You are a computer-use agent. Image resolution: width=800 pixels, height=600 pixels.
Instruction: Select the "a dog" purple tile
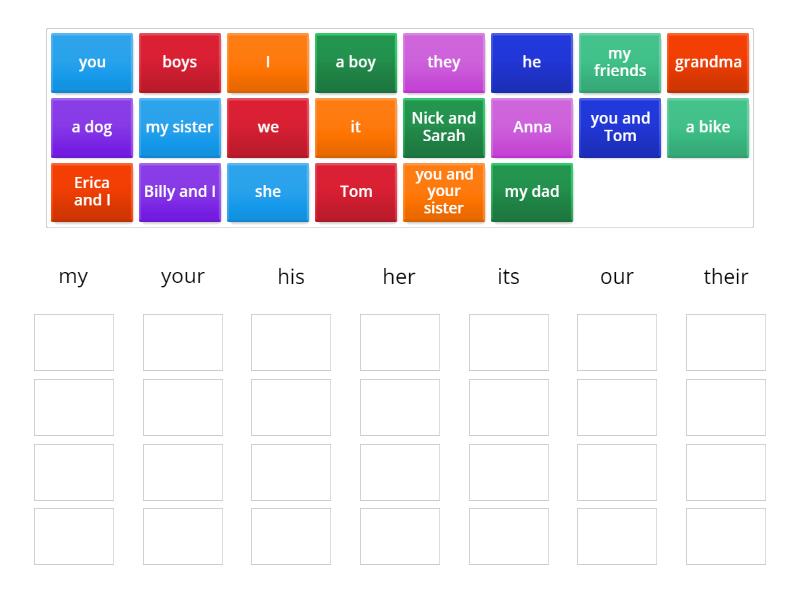pyautogui.click(x=91, y=127)
